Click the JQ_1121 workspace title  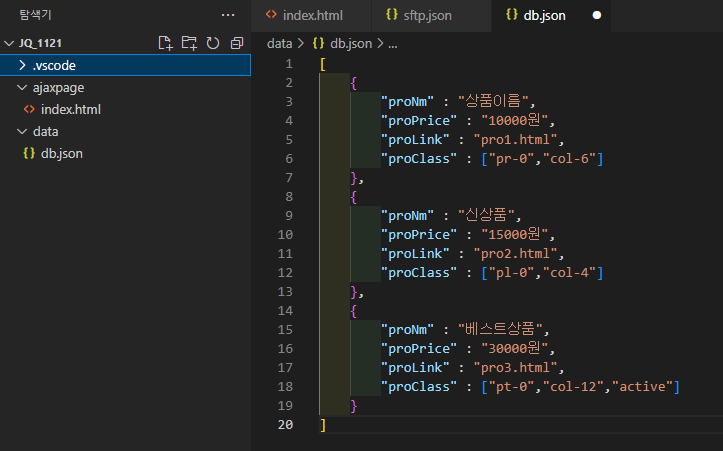[40, 43]
